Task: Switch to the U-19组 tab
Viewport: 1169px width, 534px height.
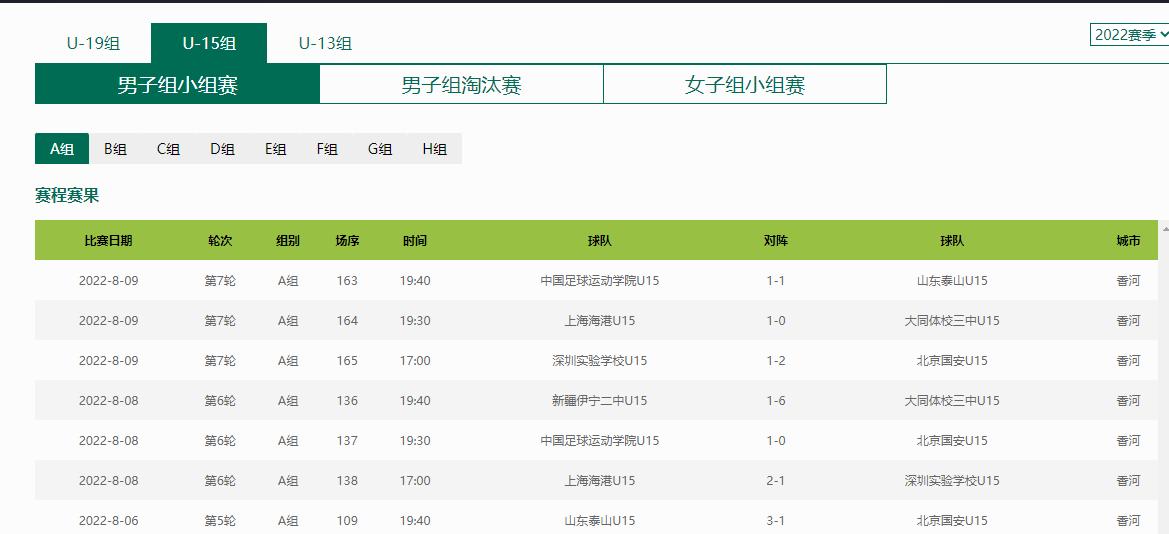Action: pos(93,43)
